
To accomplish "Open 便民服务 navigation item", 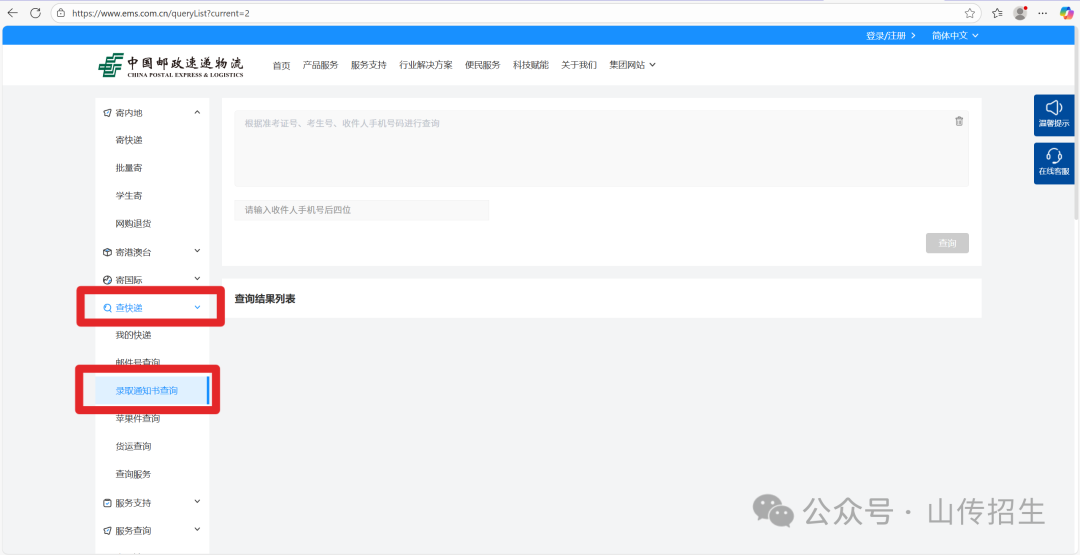I will tap(483, 65).
